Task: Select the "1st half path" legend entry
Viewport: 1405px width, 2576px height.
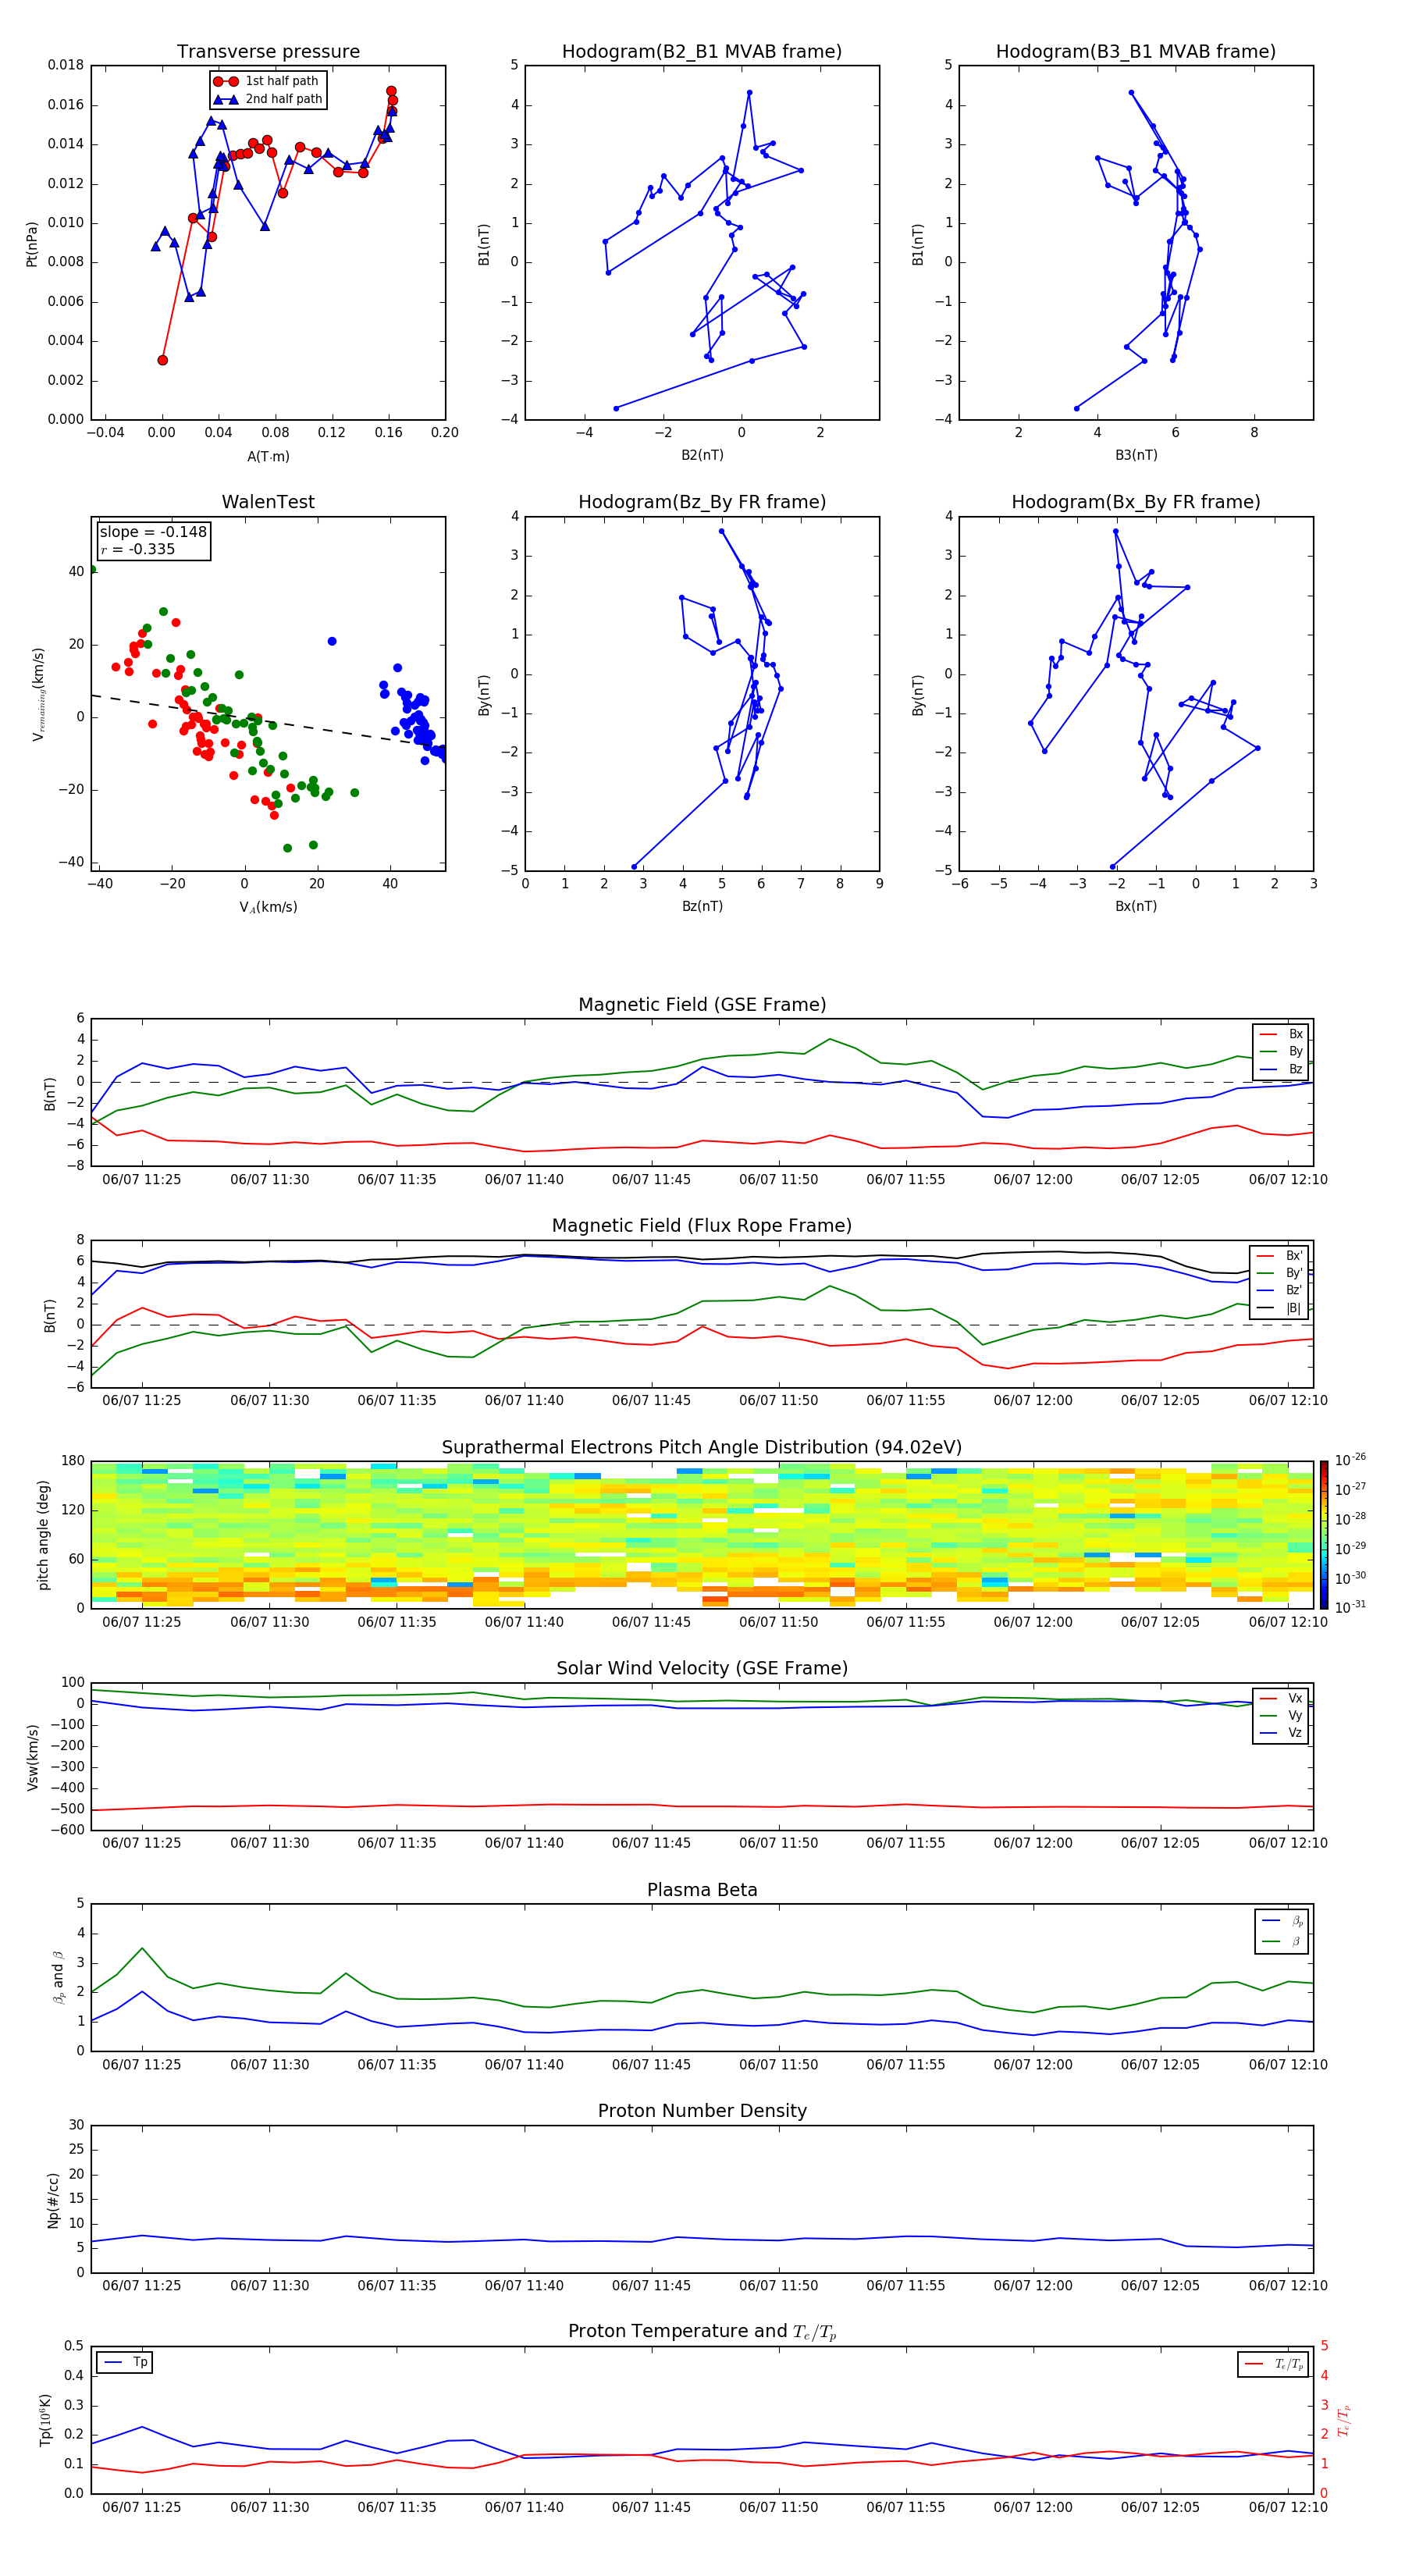Action: (x=267, y=81)
